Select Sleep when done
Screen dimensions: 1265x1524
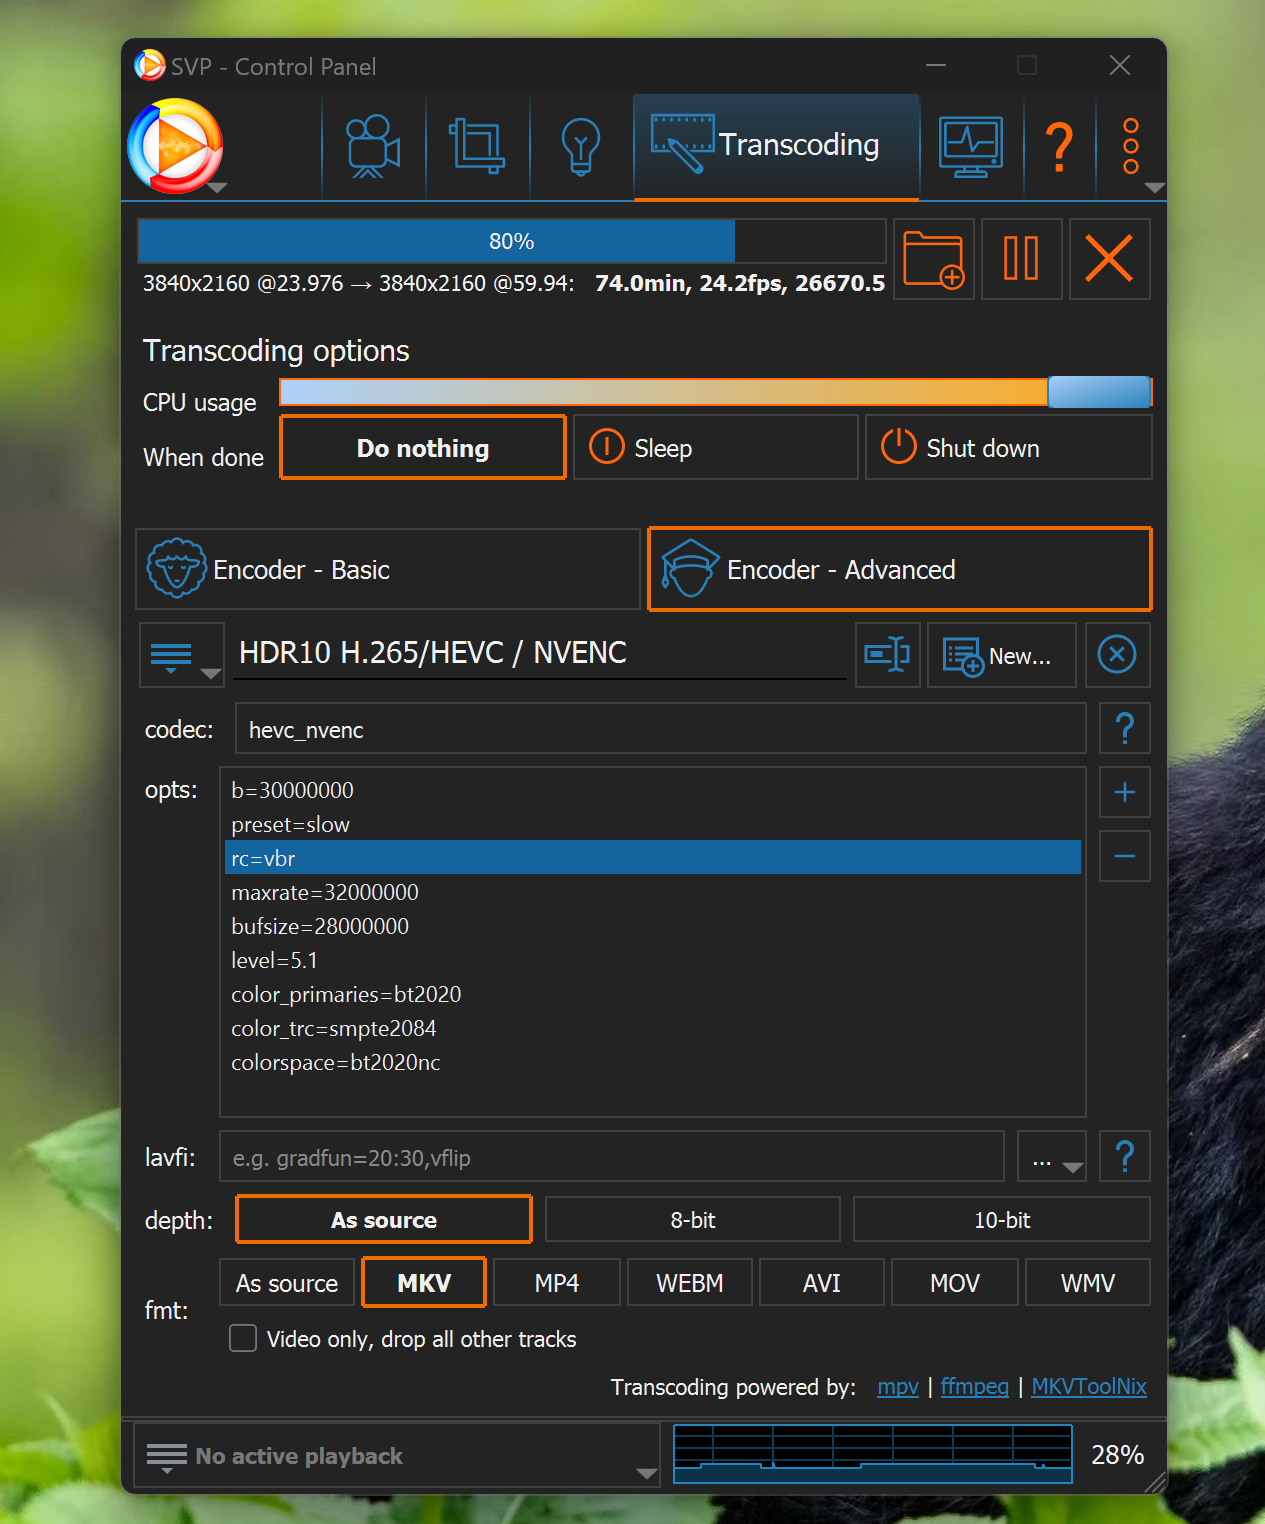point(715,448)
